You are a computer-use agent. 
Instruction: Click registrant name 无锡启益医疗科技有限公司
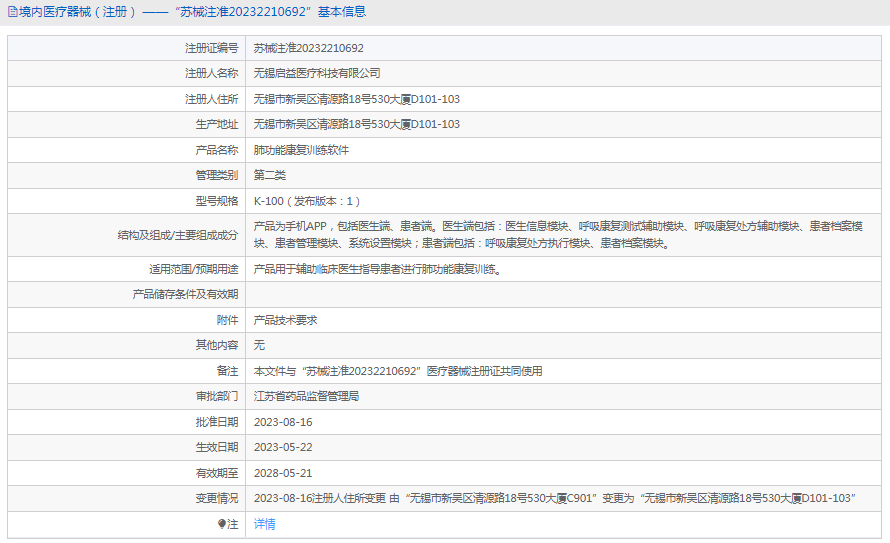point(317,73)
